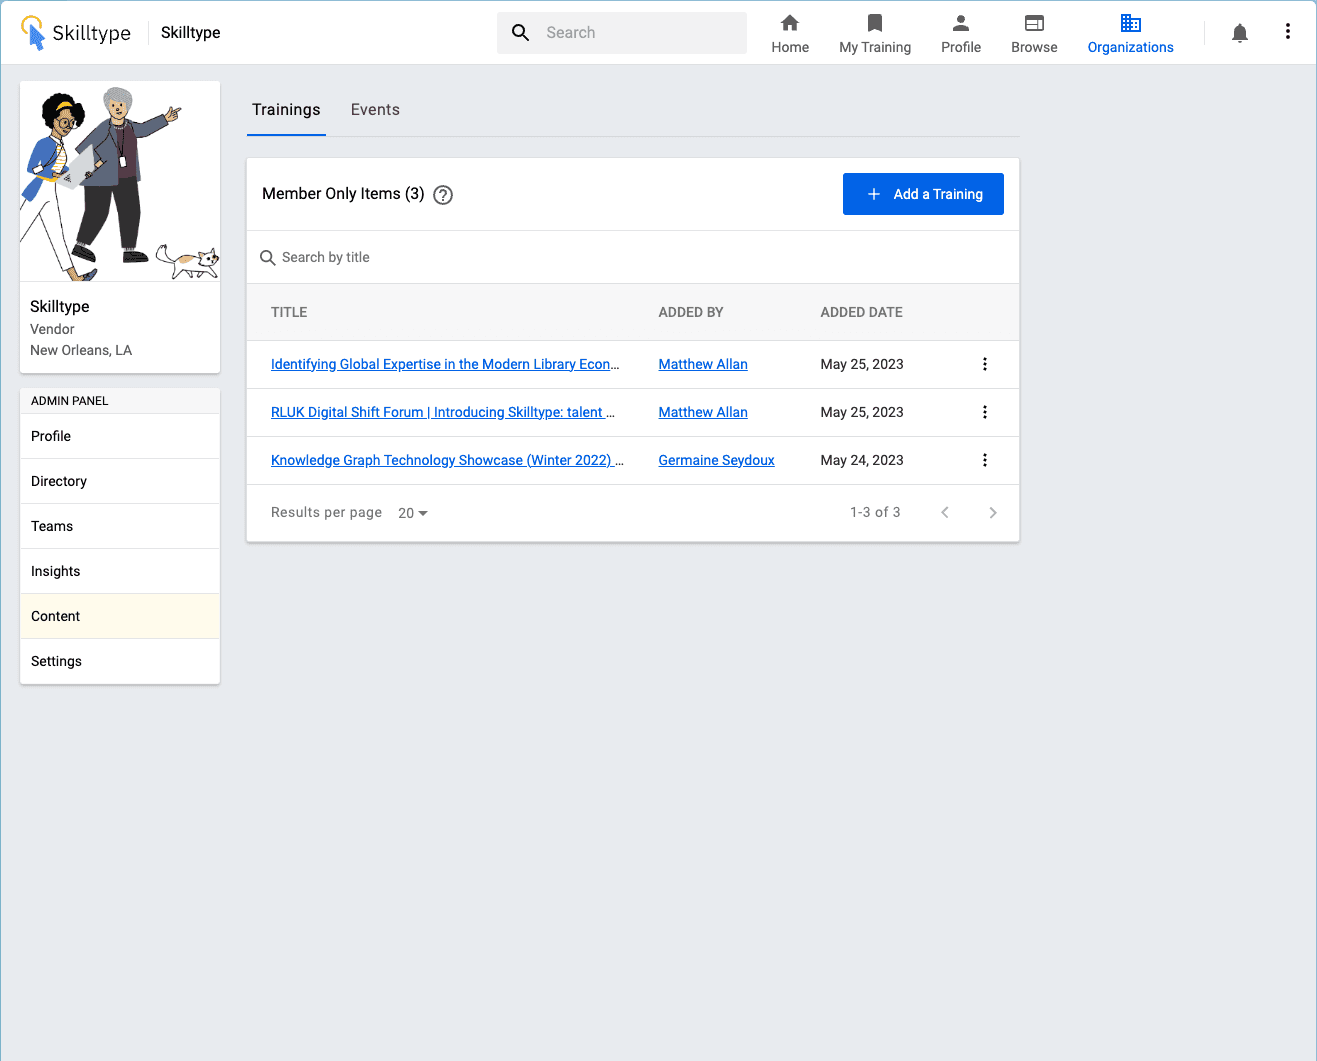Click the search magnifier icon in top bar
This screenshot has height=1061, width=1317.
click(521, 33)
